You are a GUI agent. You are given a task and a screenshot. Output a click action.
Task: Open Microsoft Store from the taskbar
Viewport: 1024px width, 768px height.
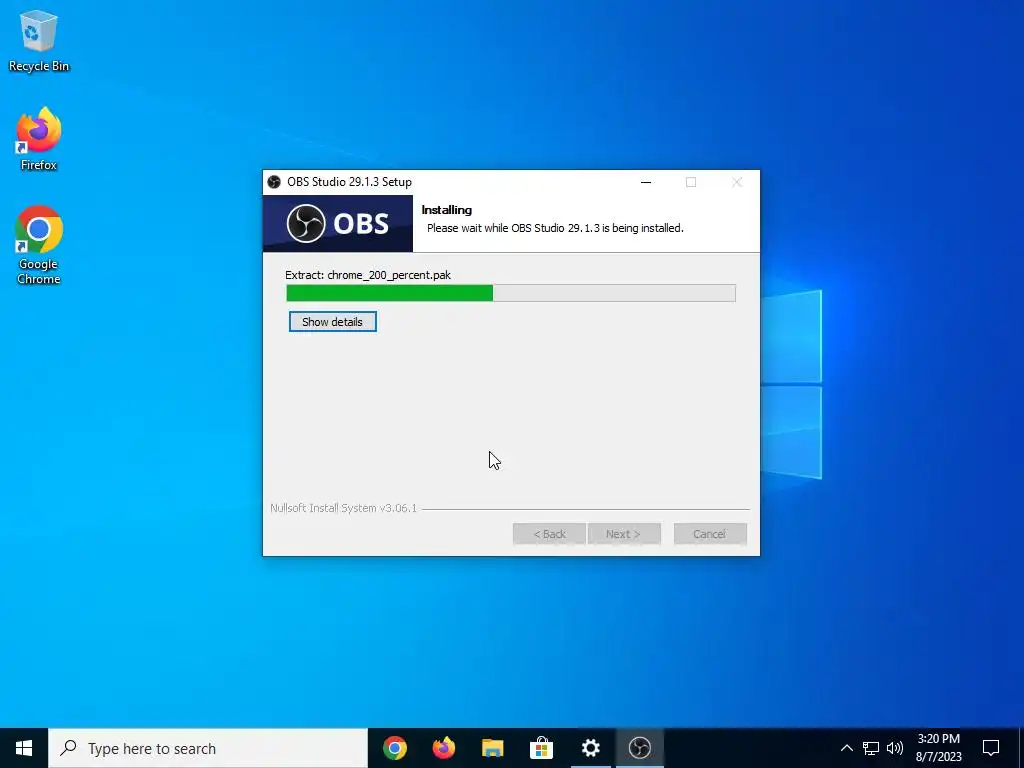(x=541, y=748)
